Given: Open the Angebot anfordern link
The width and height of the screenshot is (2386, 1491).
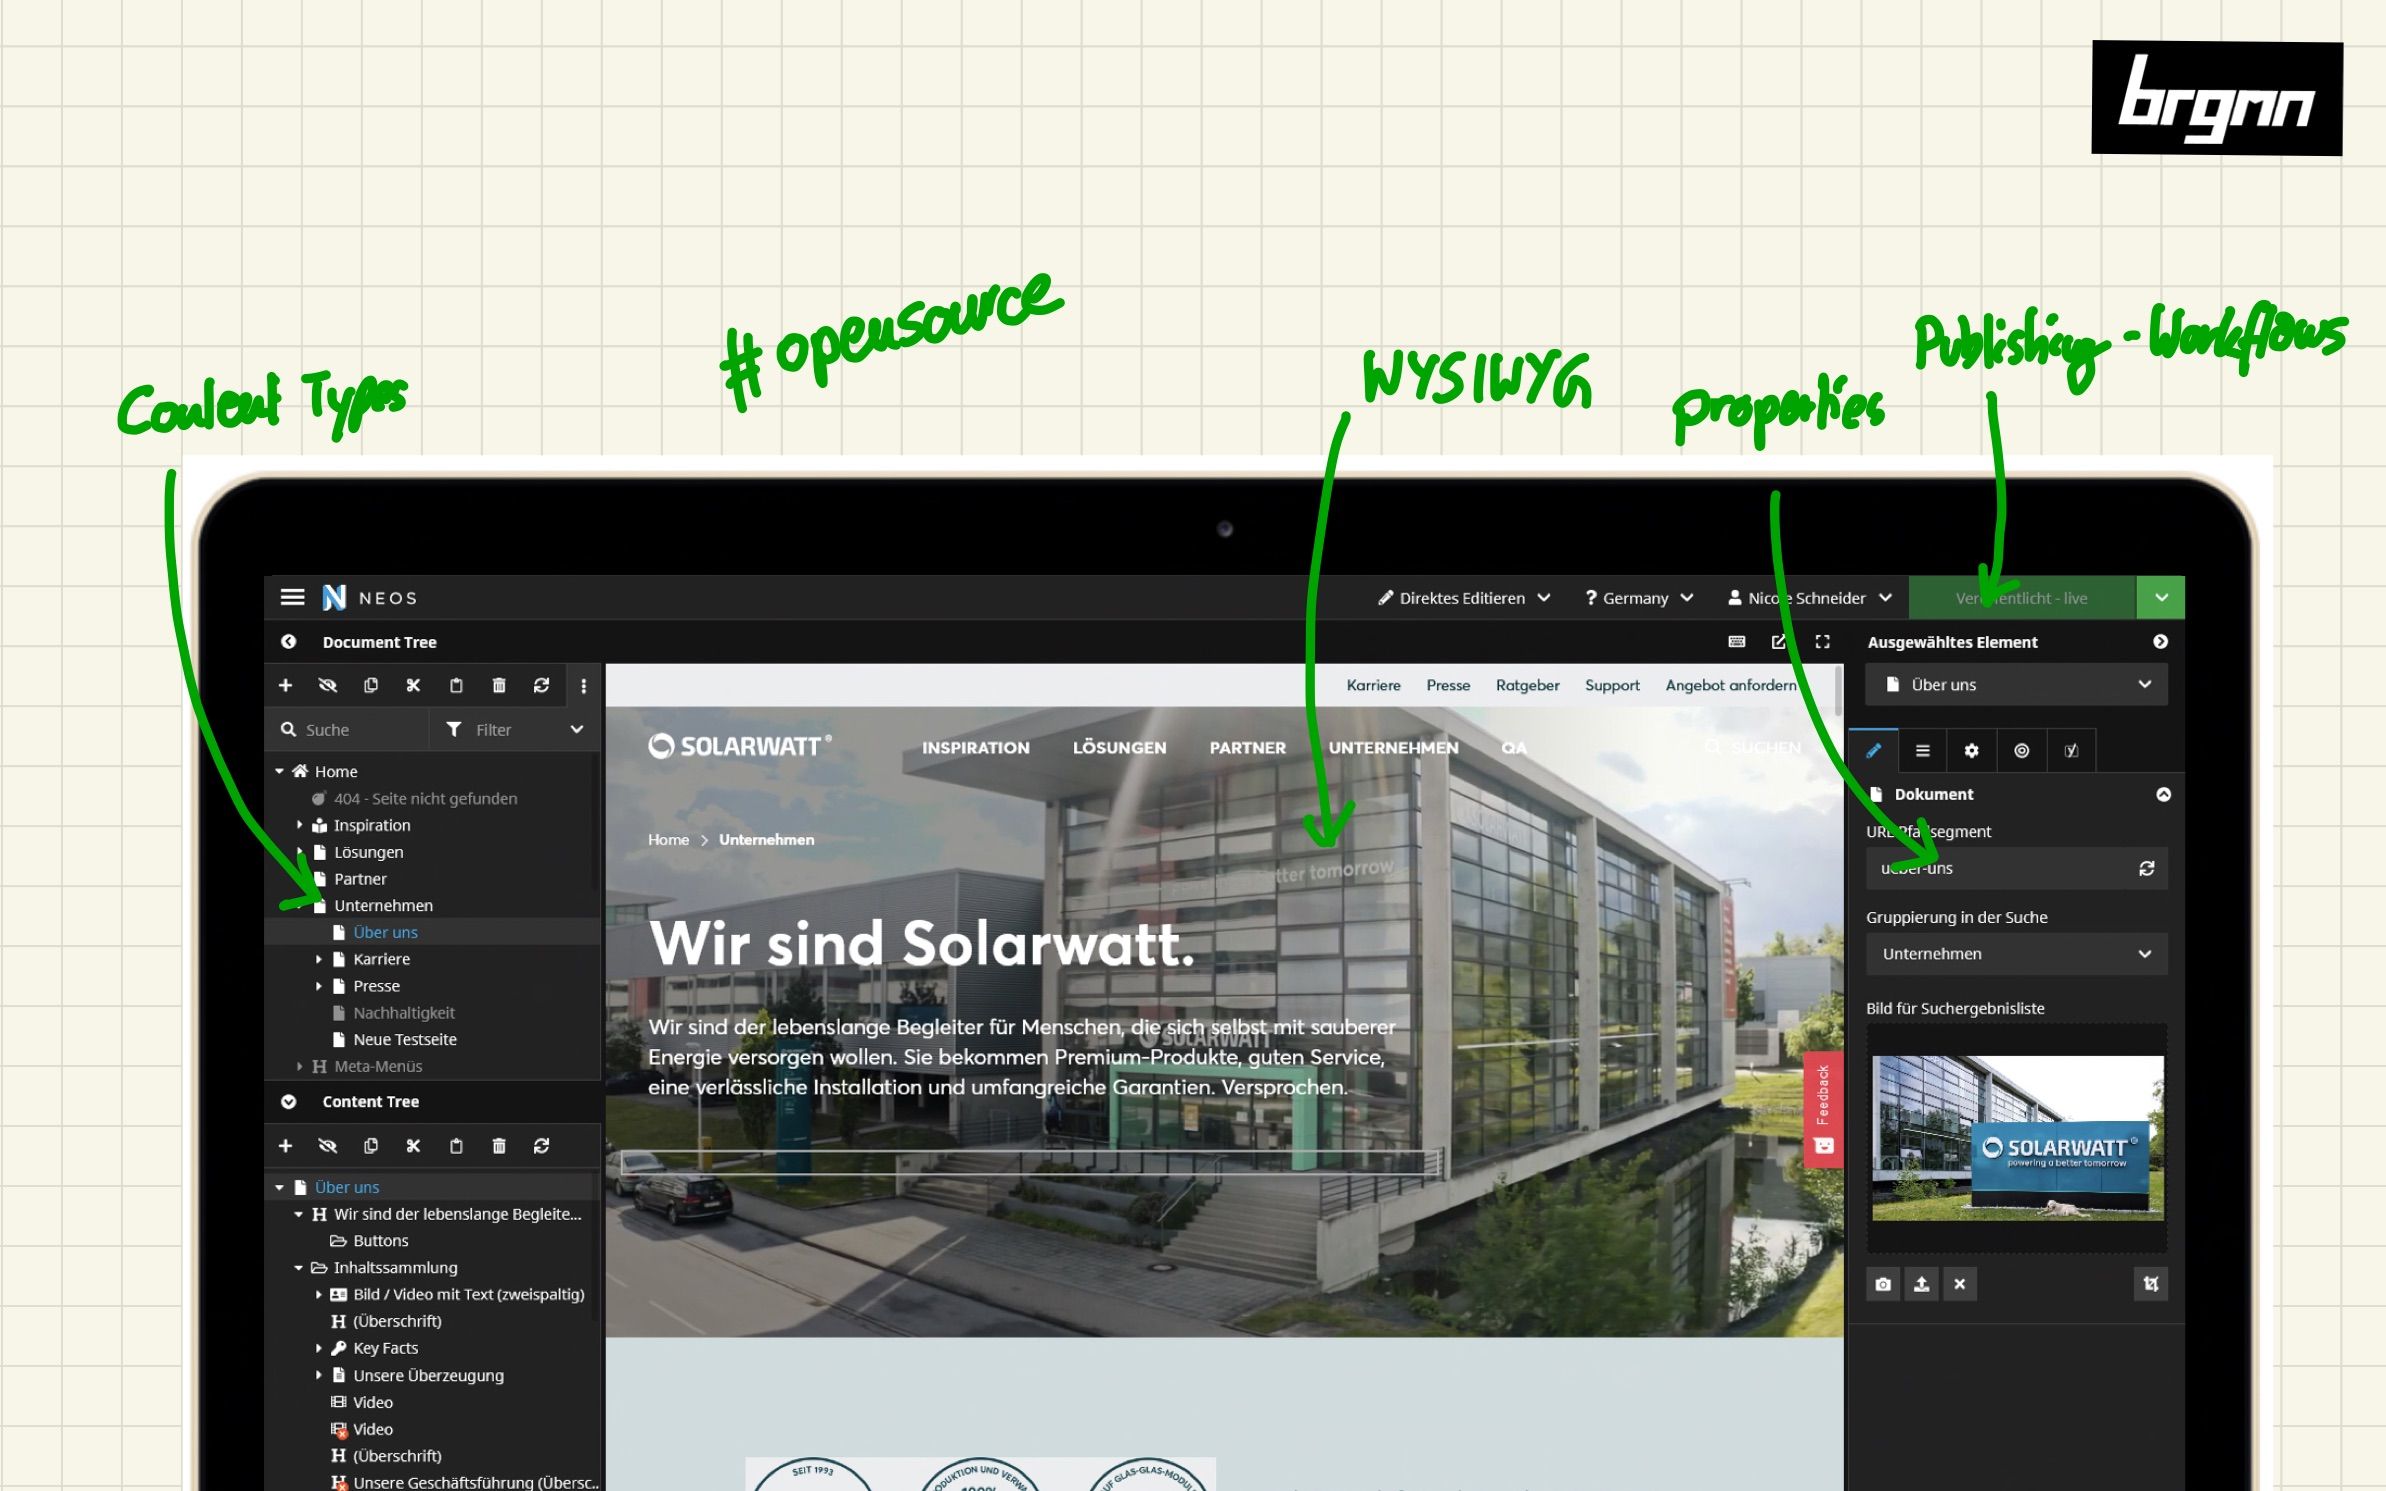Looking at the screenshot, I should pyautogui.click(x=1730, y=685).
